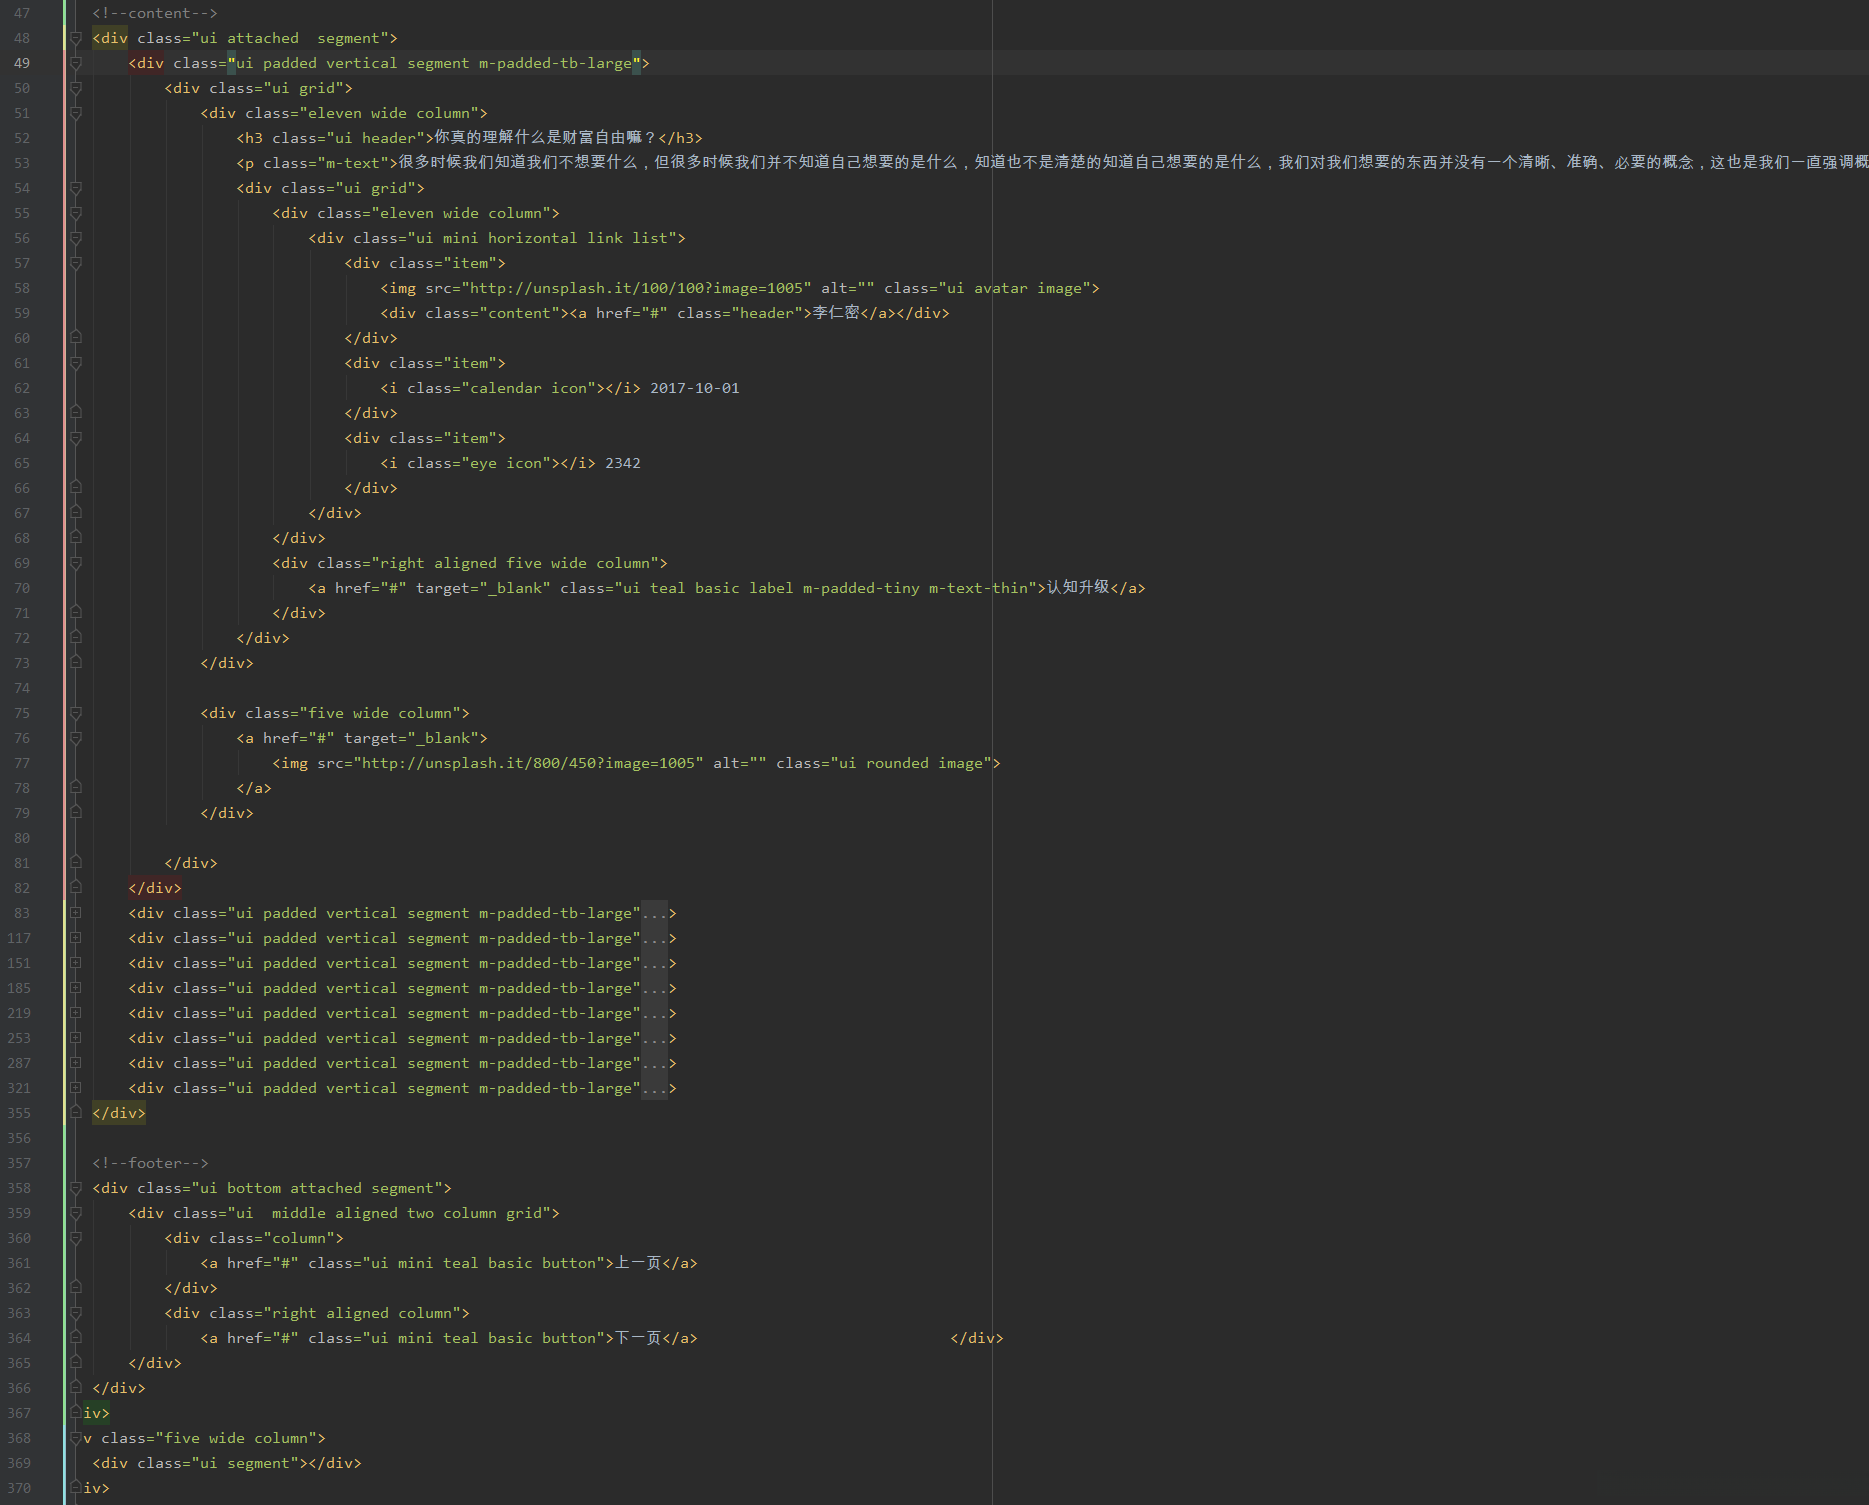1869x1505 pixels.
Task: Collapse five wide column fold on line 75
Action: point(76,713)
